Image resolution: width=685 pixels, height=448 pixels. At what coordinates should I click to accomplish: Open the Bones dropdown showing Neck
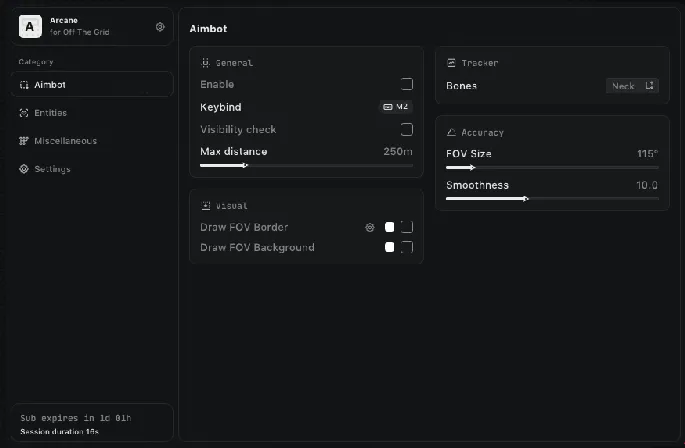pyautogui.click(x=632, y=86)
